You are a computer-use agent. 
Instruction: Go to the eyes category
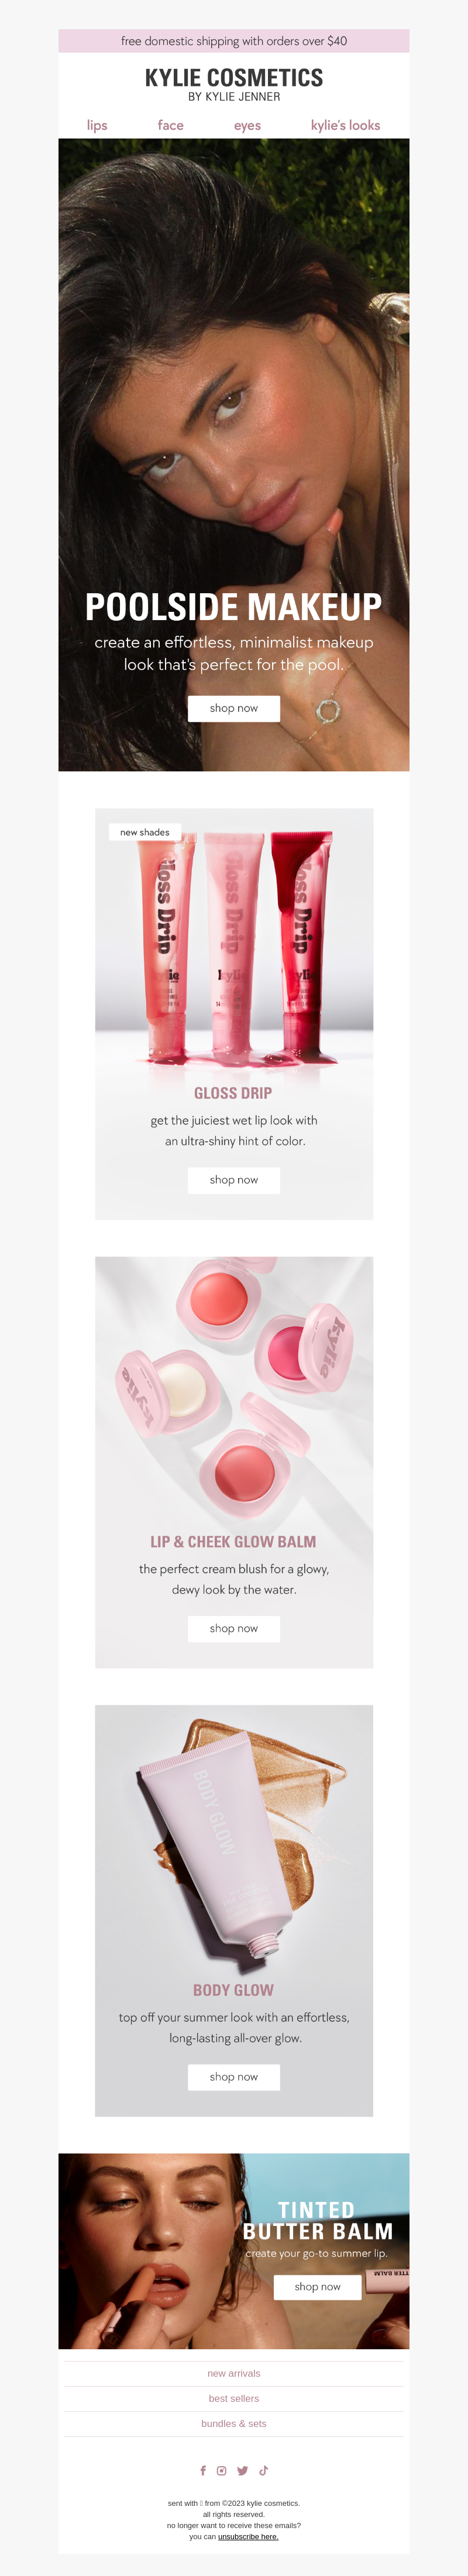tap(247, 125)
